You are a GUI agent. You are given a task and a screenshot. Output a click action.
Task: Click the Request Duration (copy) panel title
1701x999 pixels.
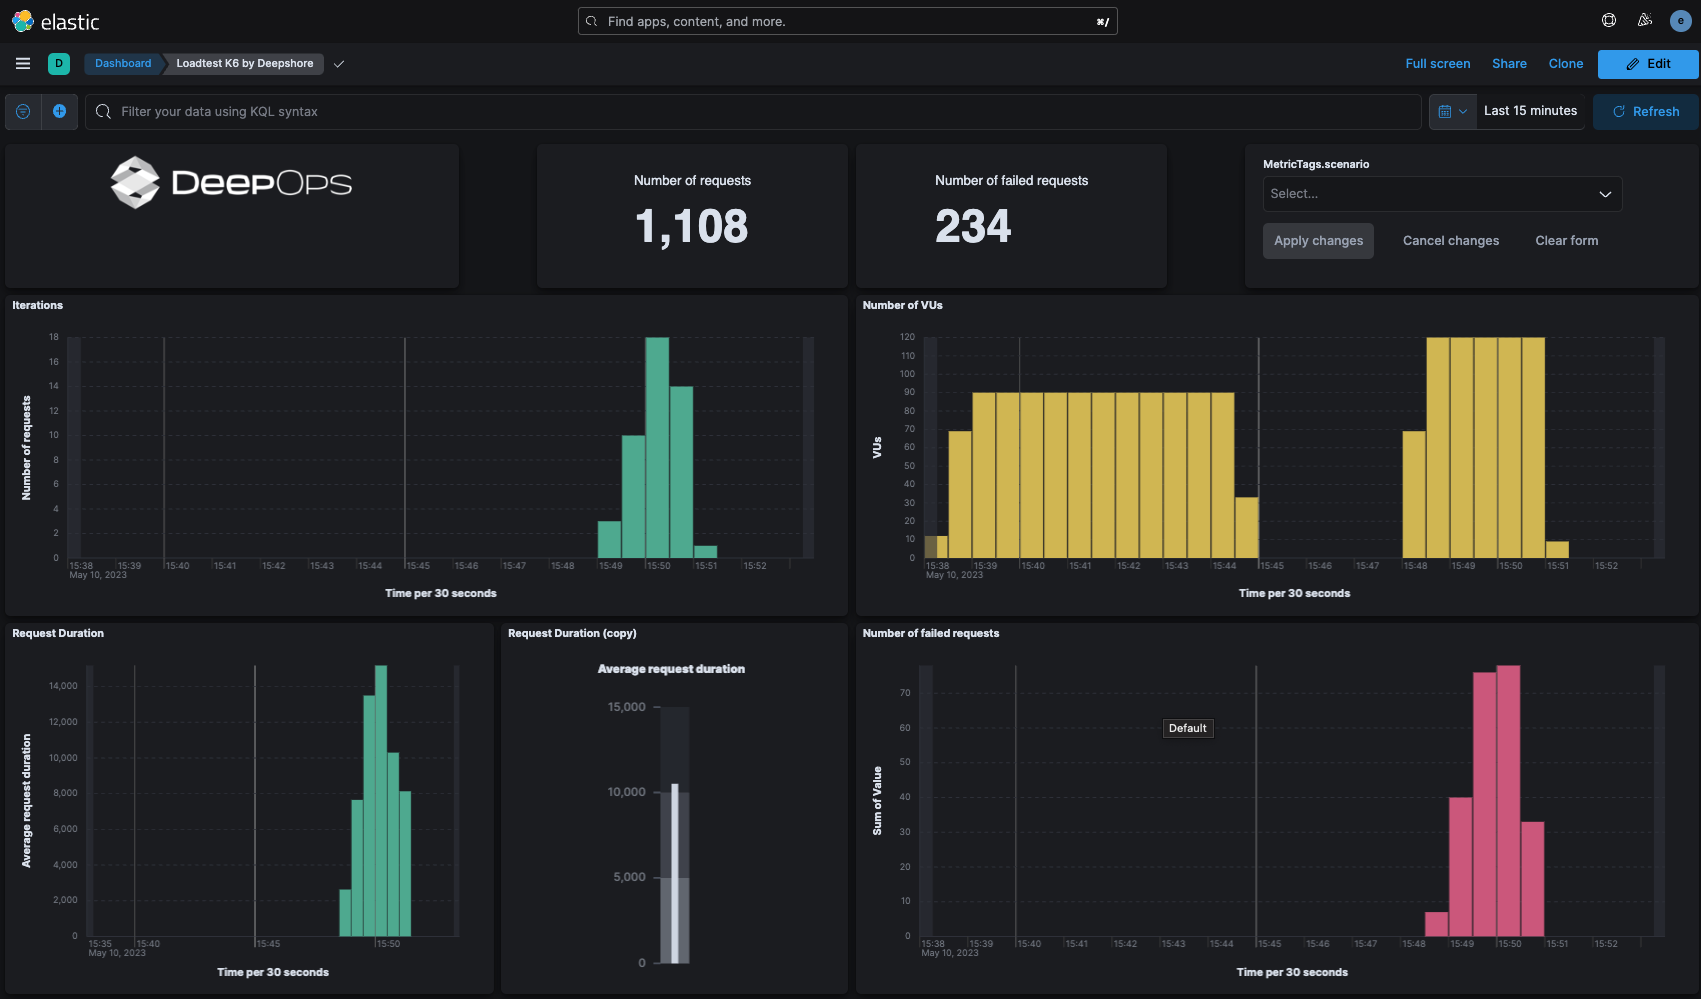point(572,633)
